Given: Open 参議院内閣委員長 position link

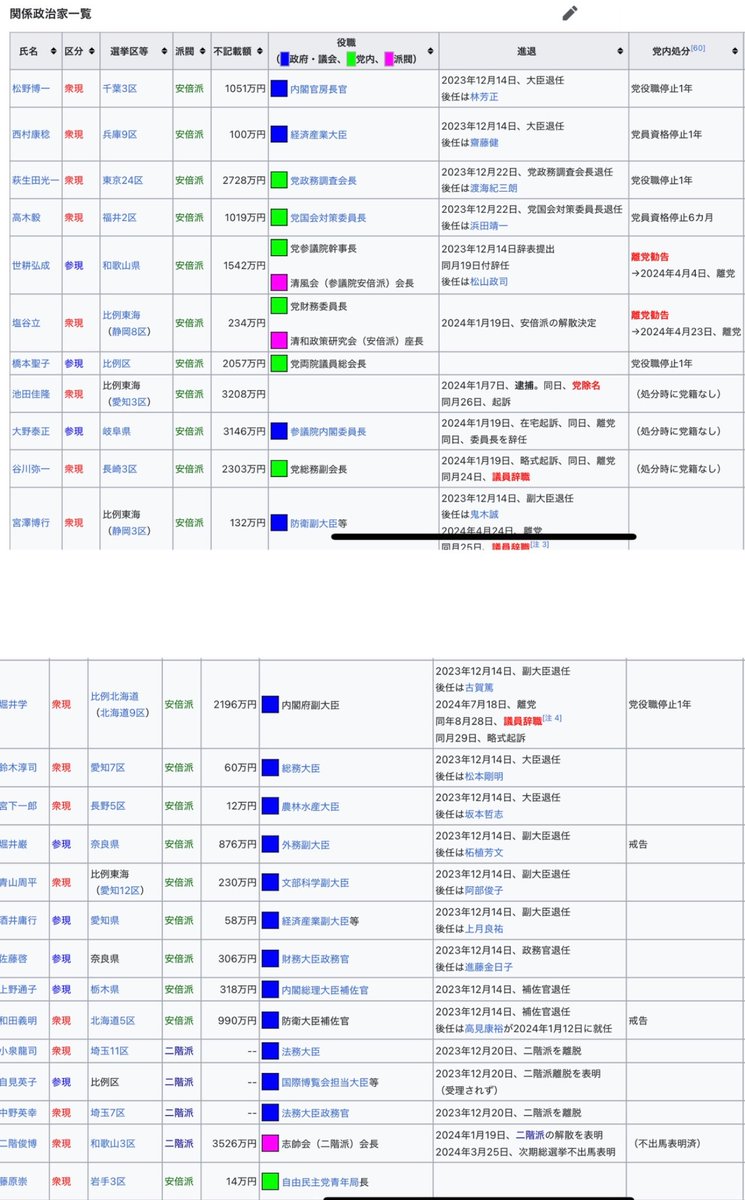Looking at the screenshot, I should tap(328, 431).
